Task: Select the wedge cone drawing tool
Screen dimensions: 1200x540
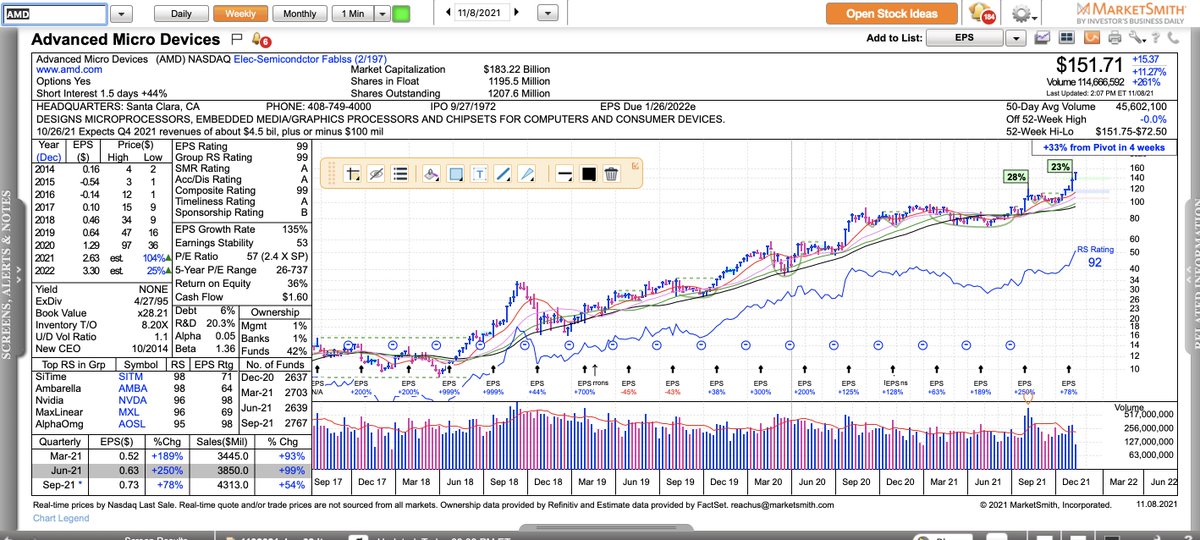Action: coord(527,173)
